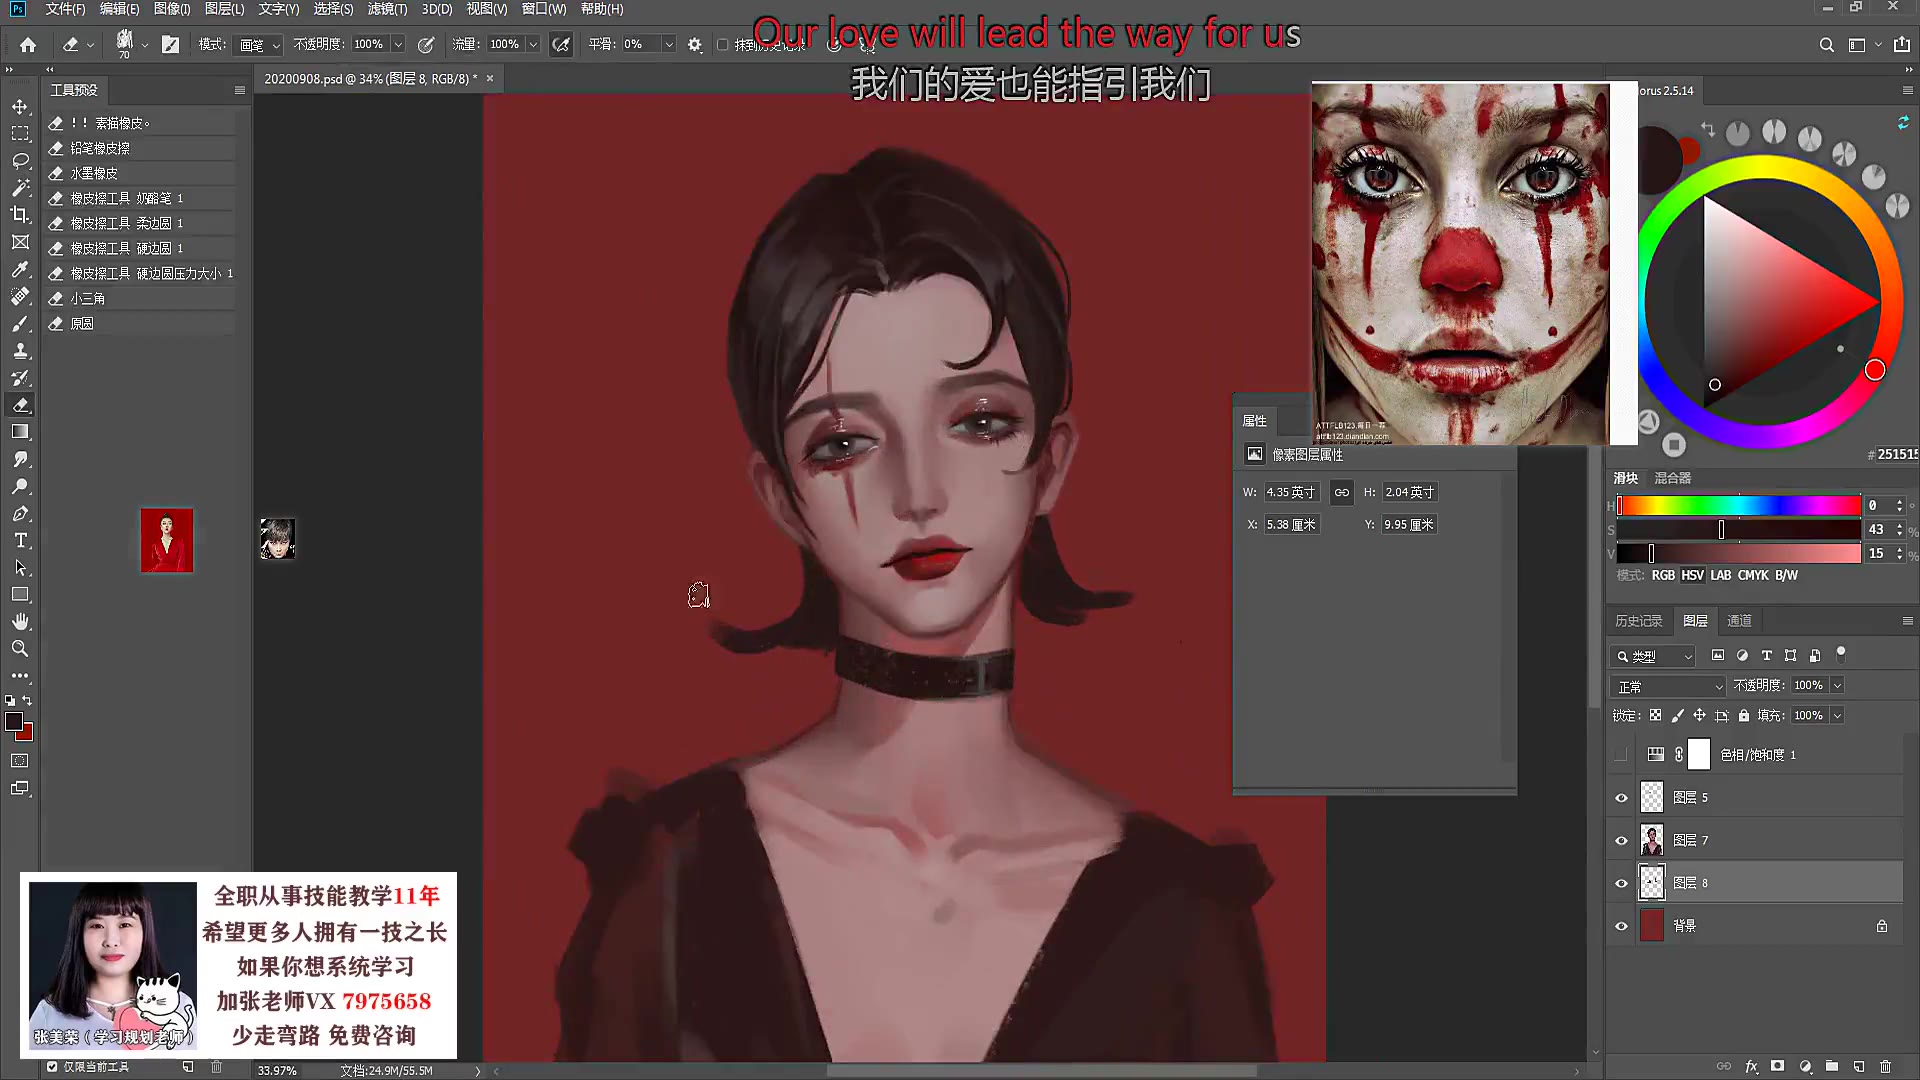Select LAB color mode
The width and height of the screenshot is (1920, 1080).
tap(1720, 575)
